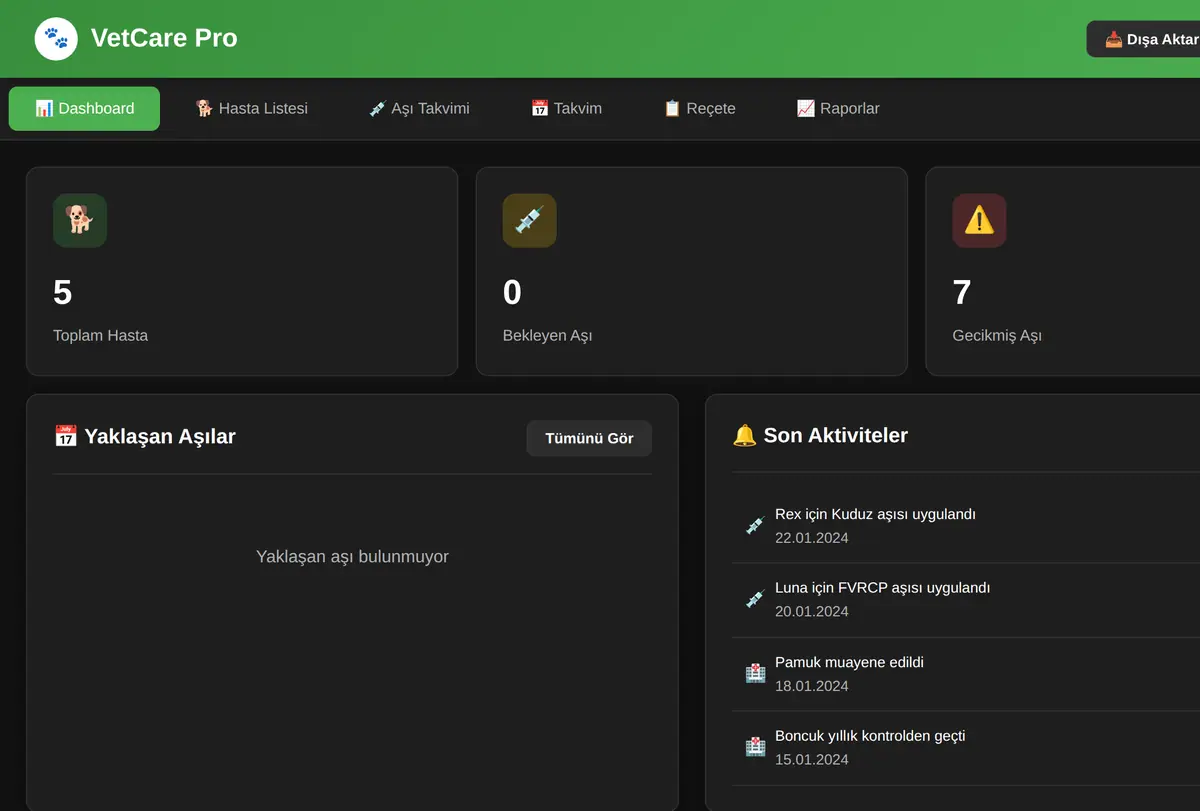Image resolution: width=1200 pixels, height=811 pixels.
Task: Click the Dışa Aktar button
Action: point(1144,39)
